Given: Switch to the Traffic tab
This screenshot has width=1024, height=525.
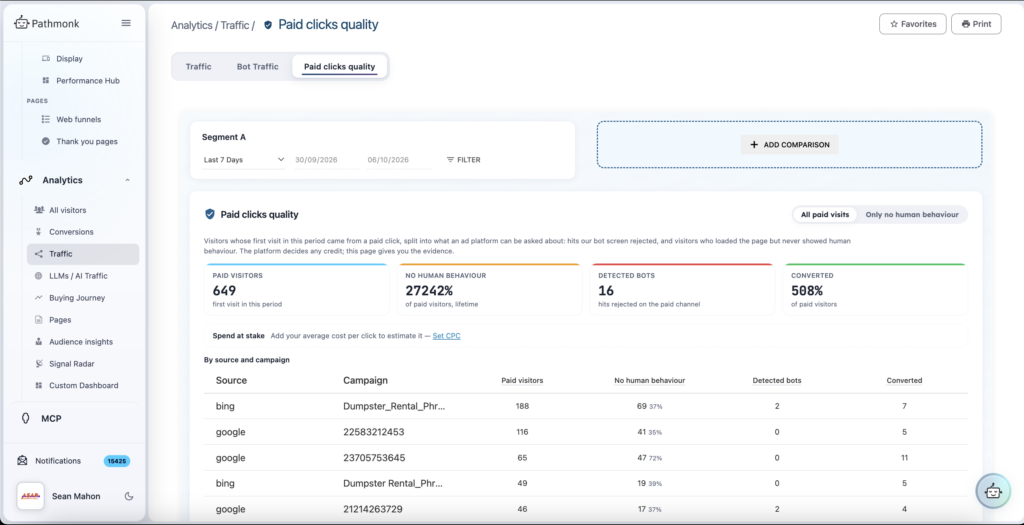Looking at the screenshot, I should (x=199, y=67).
